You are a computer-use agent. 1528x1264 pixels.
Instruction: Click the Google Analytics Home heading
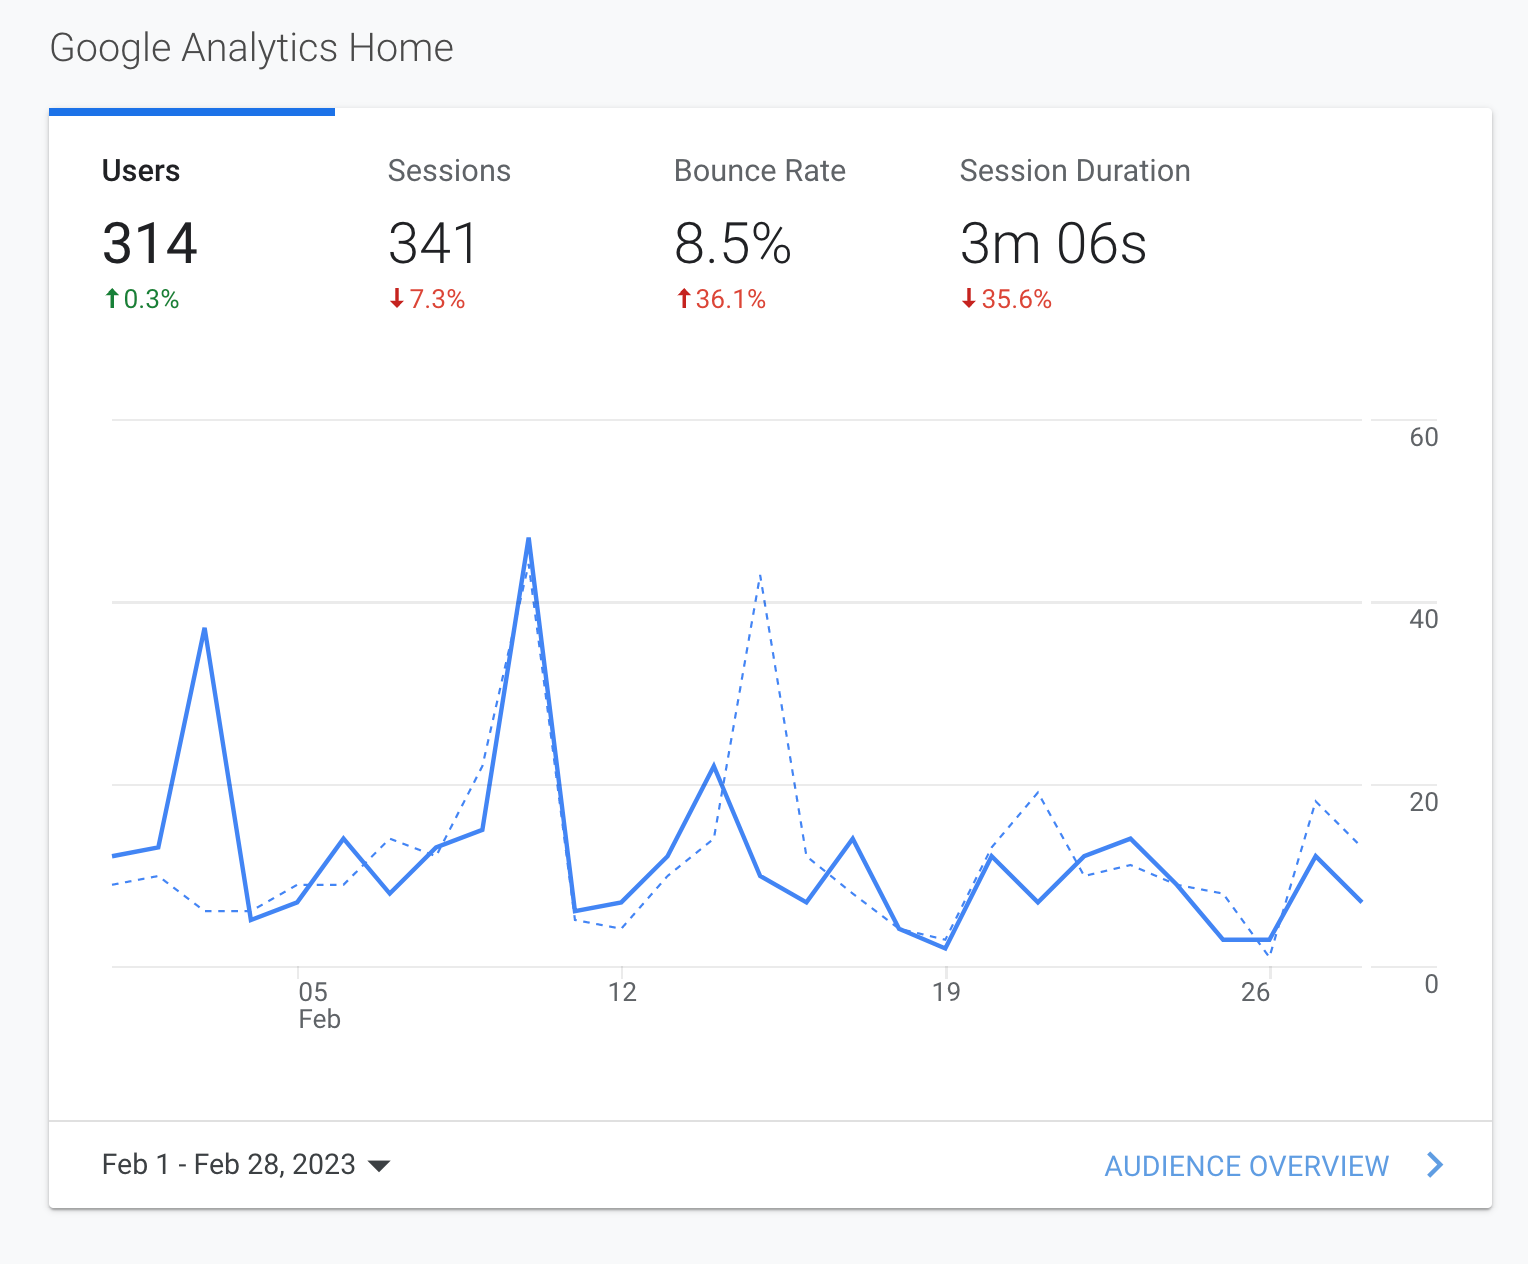[251, 48]
